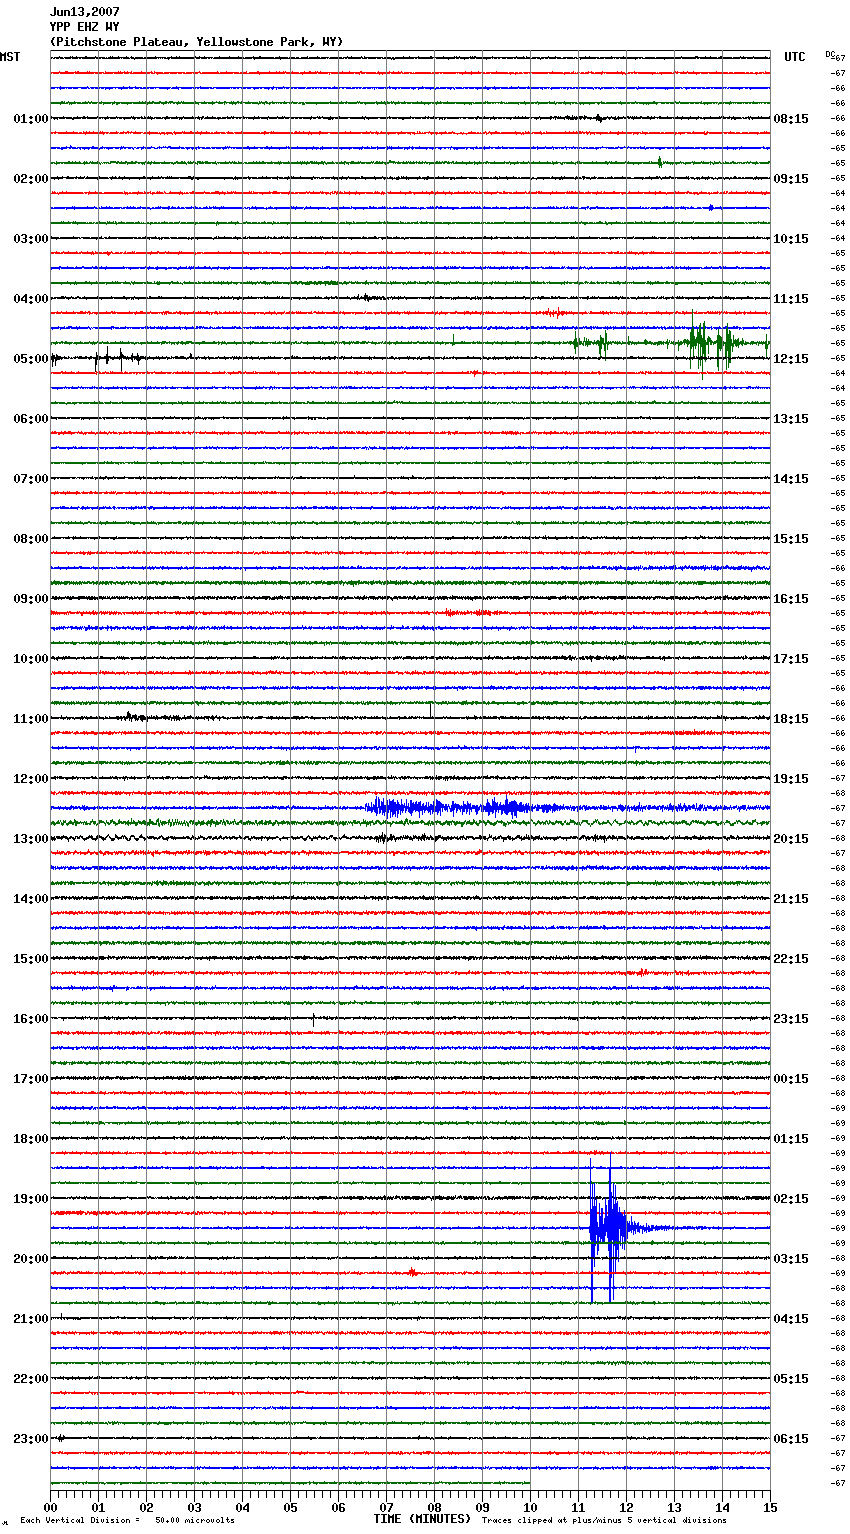Select the 23:00 MST row label

pyautogui.click(x=31, y=1439)
